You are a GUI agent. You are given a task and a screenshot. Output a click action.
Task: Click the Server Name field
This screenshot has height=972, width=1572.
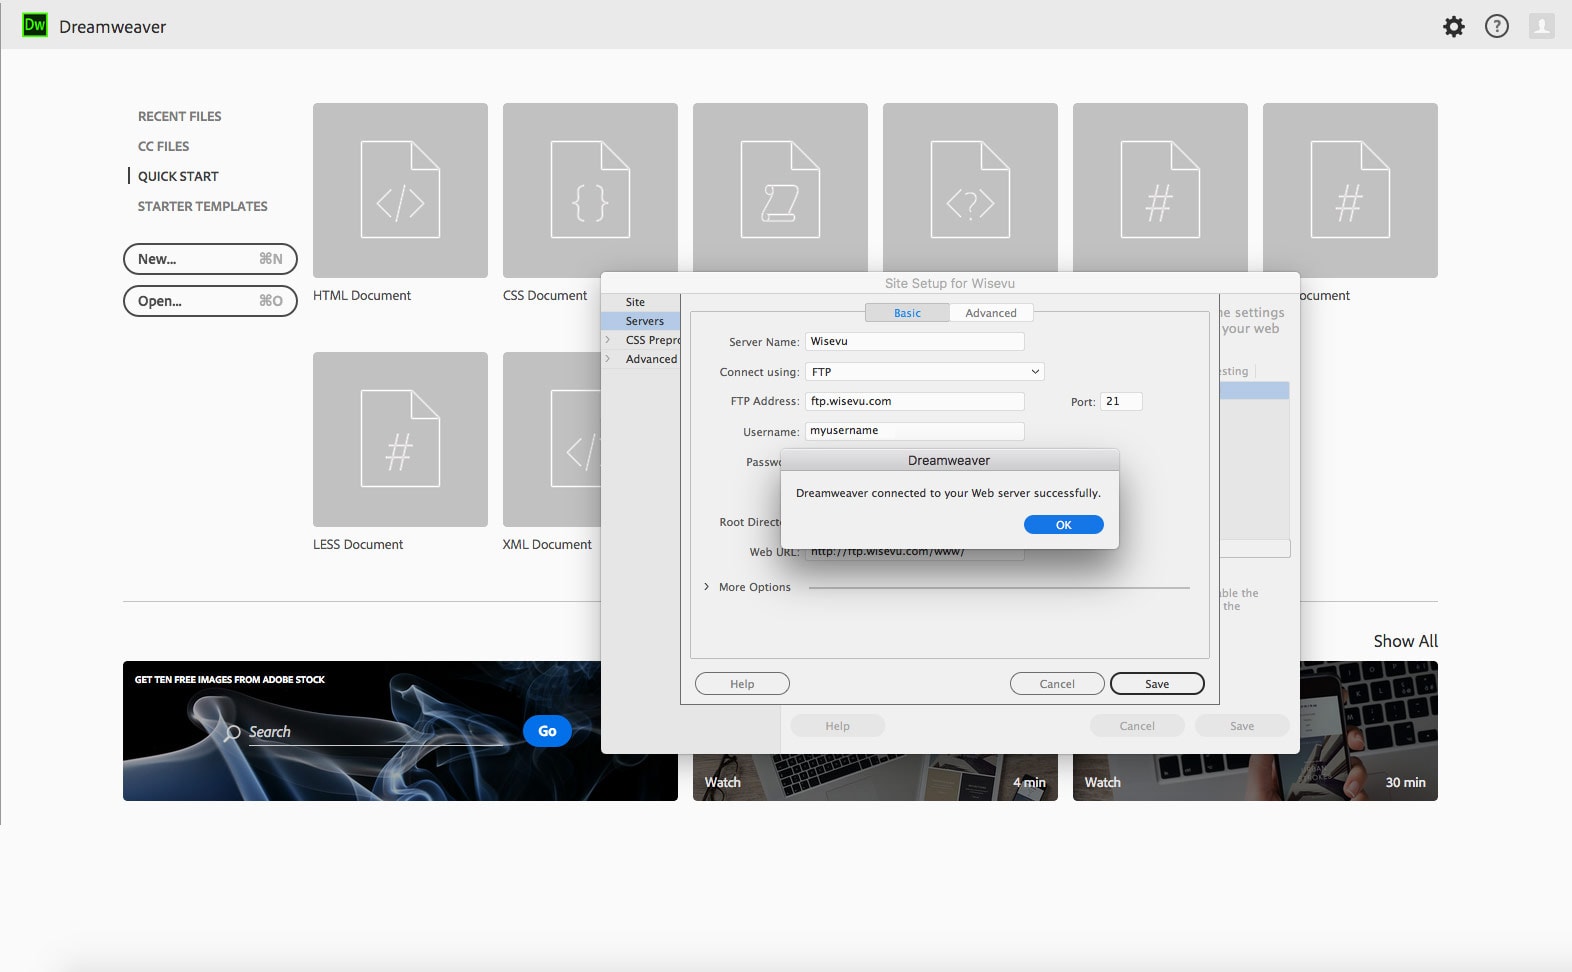tap(915, 342)
